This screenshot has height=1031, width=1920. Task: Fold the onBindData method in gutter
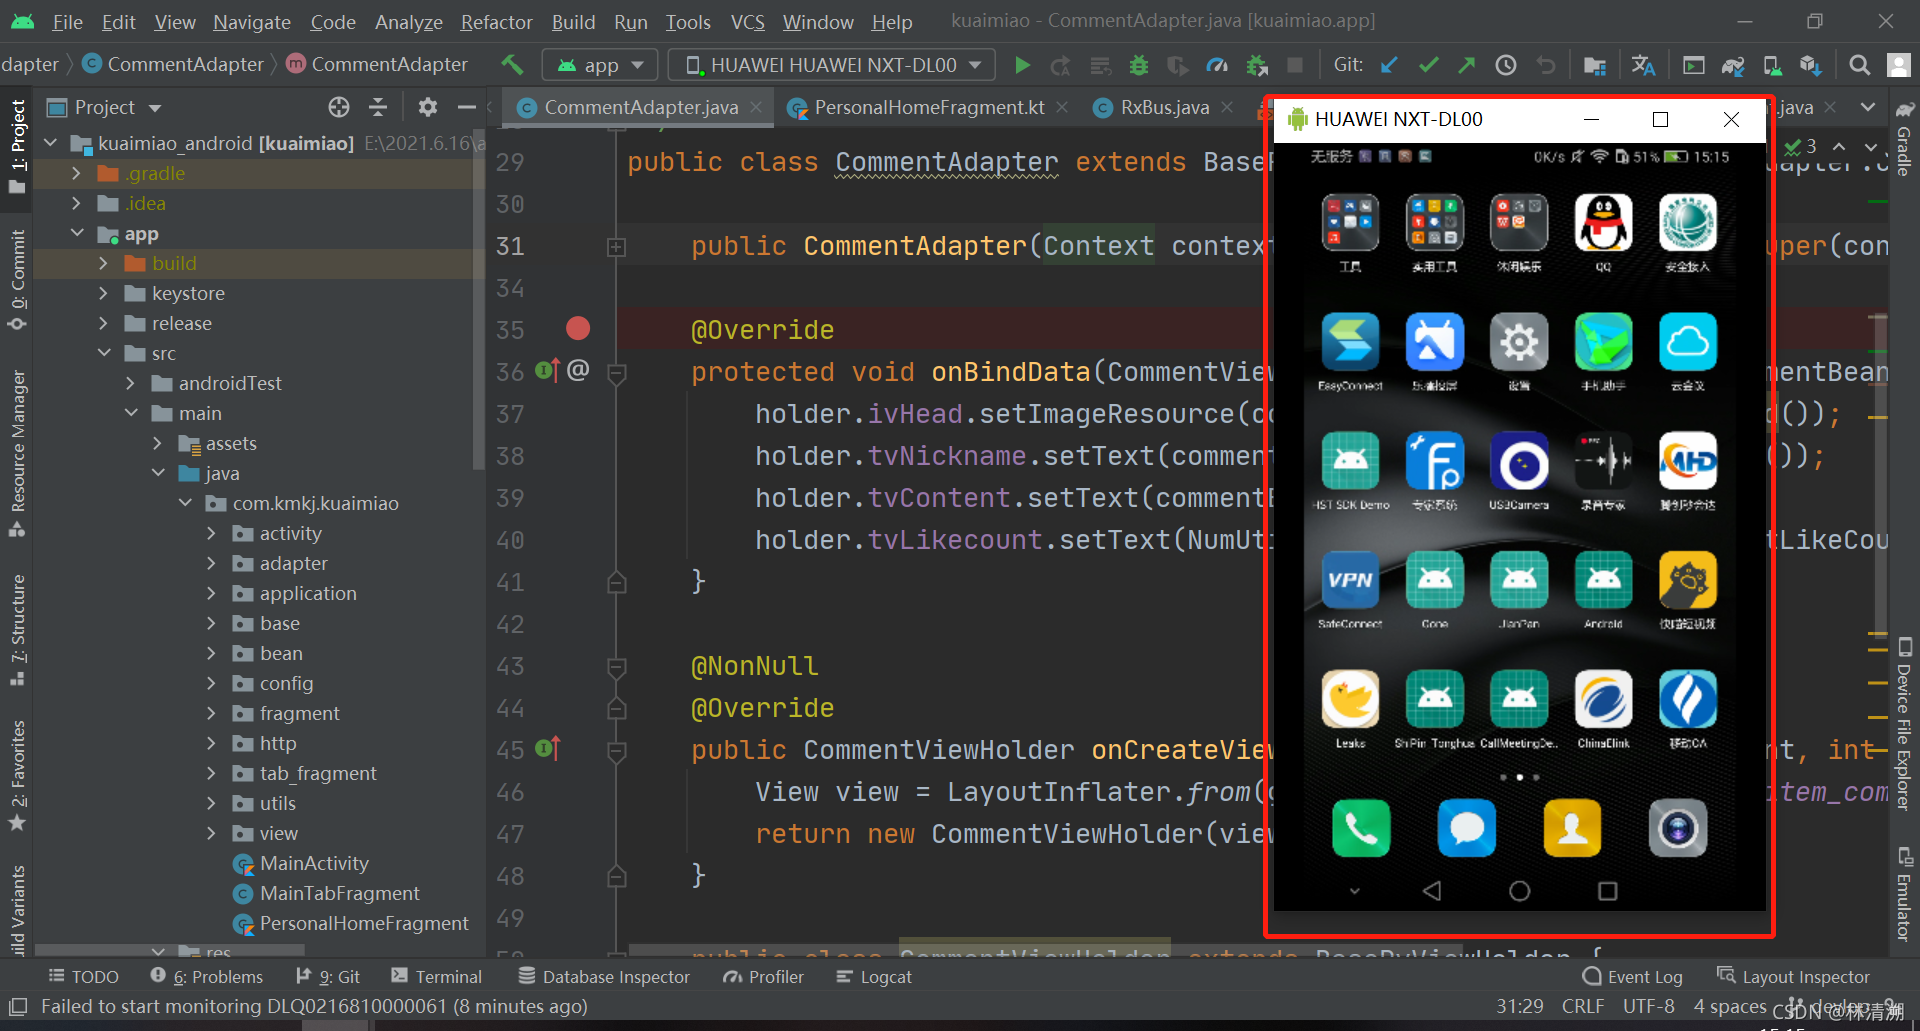click(x=617, y=374)
